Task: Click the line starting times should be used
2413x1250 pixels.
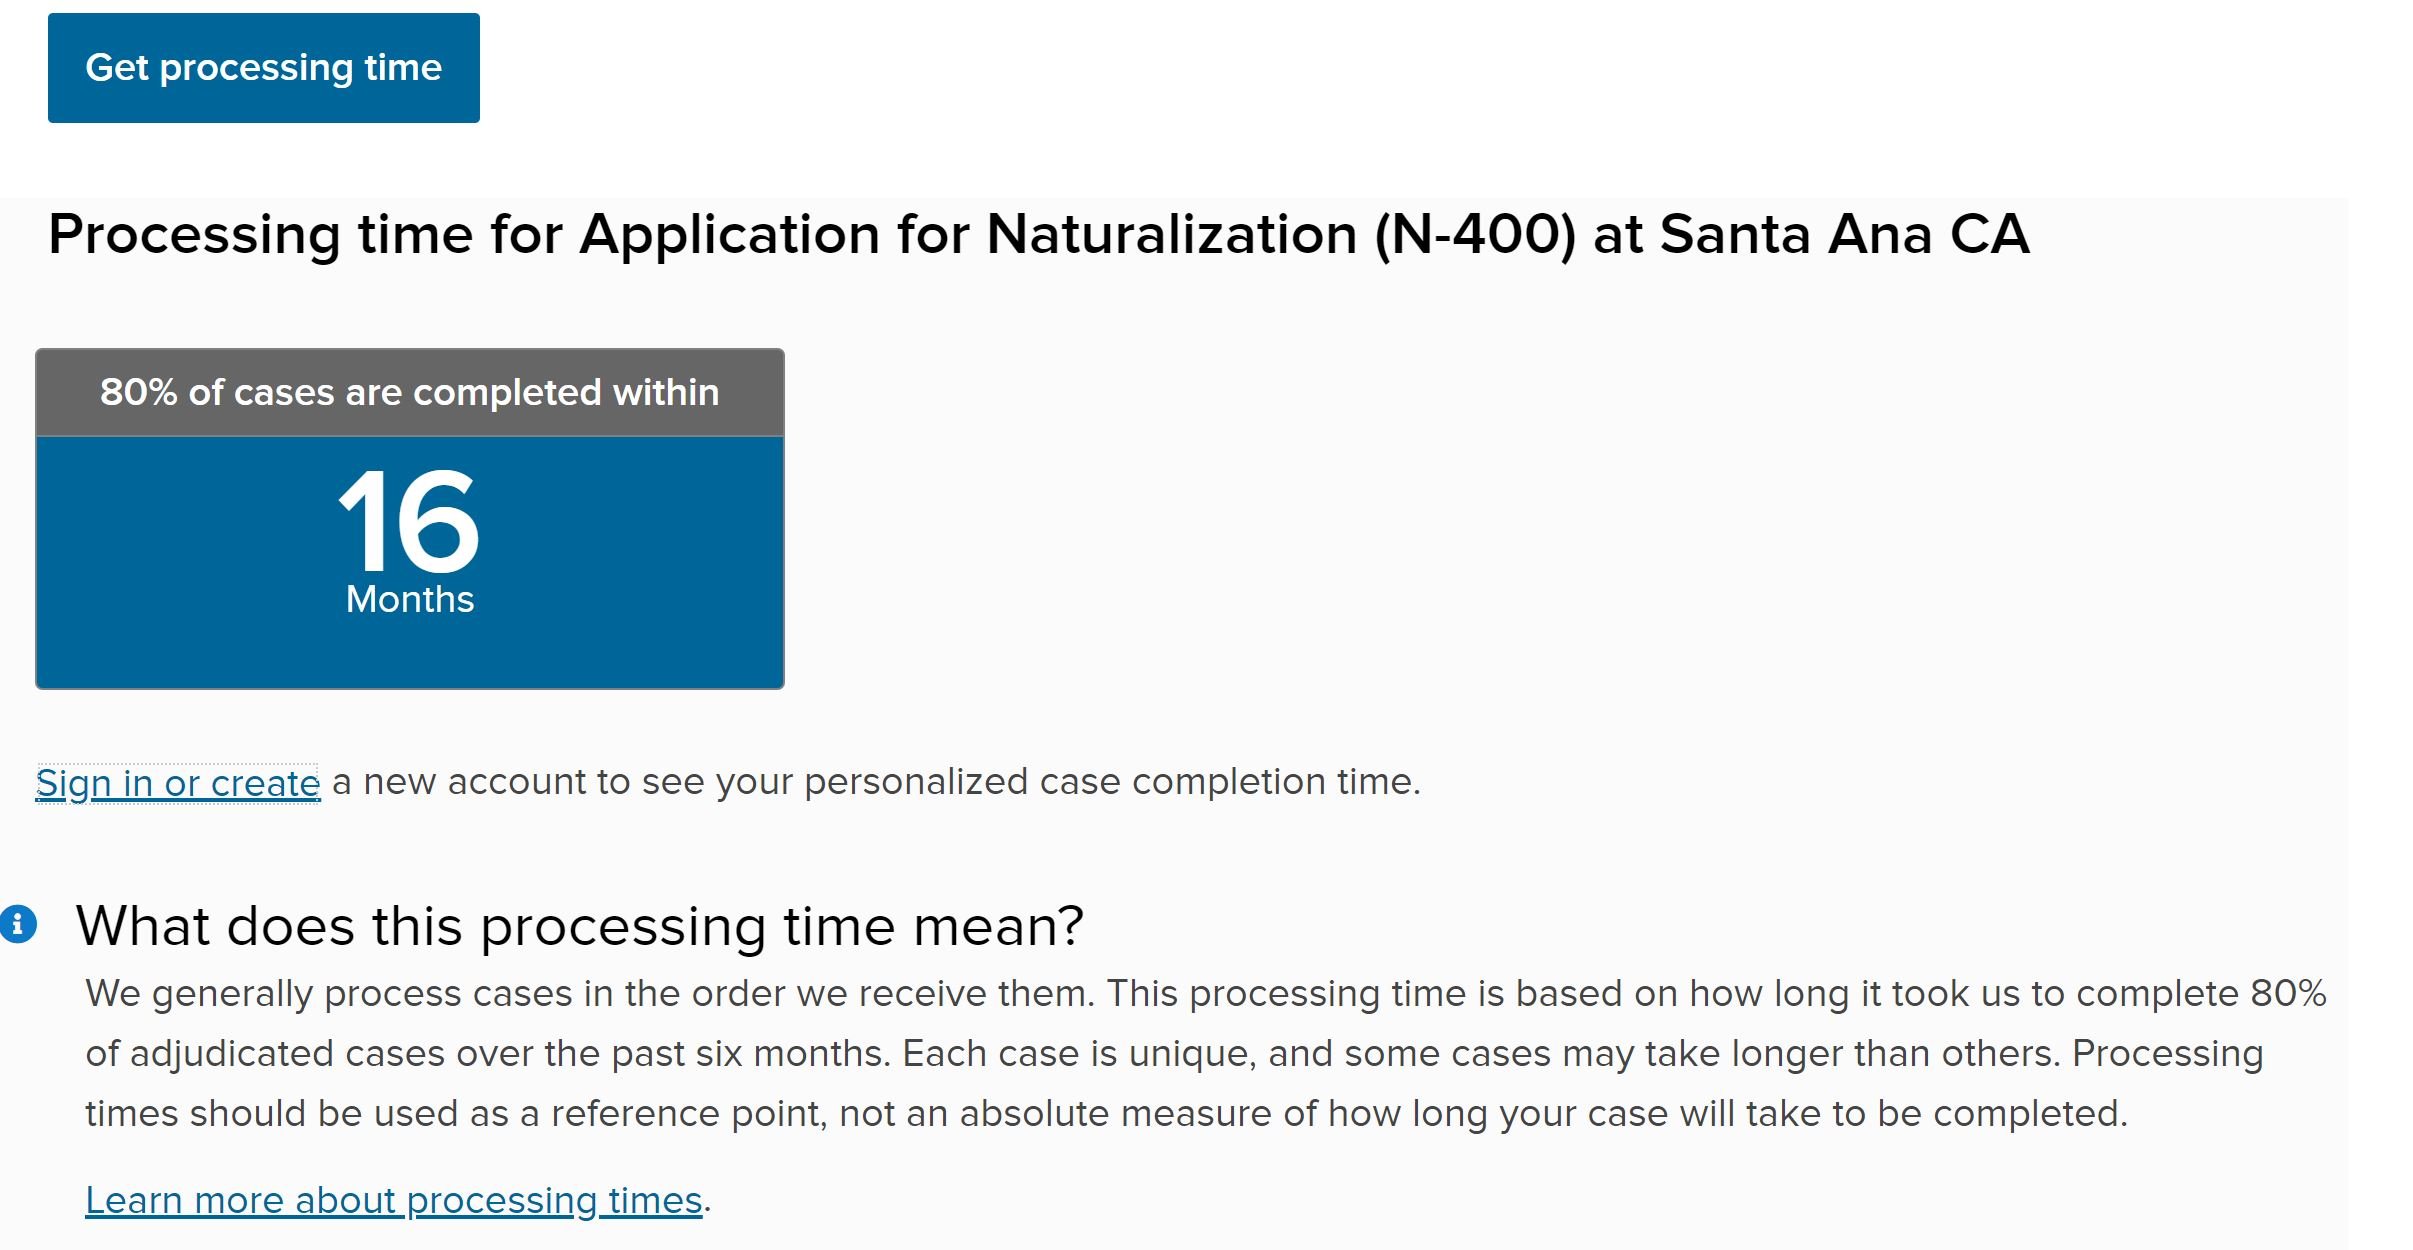Action: [1107, 1114]
